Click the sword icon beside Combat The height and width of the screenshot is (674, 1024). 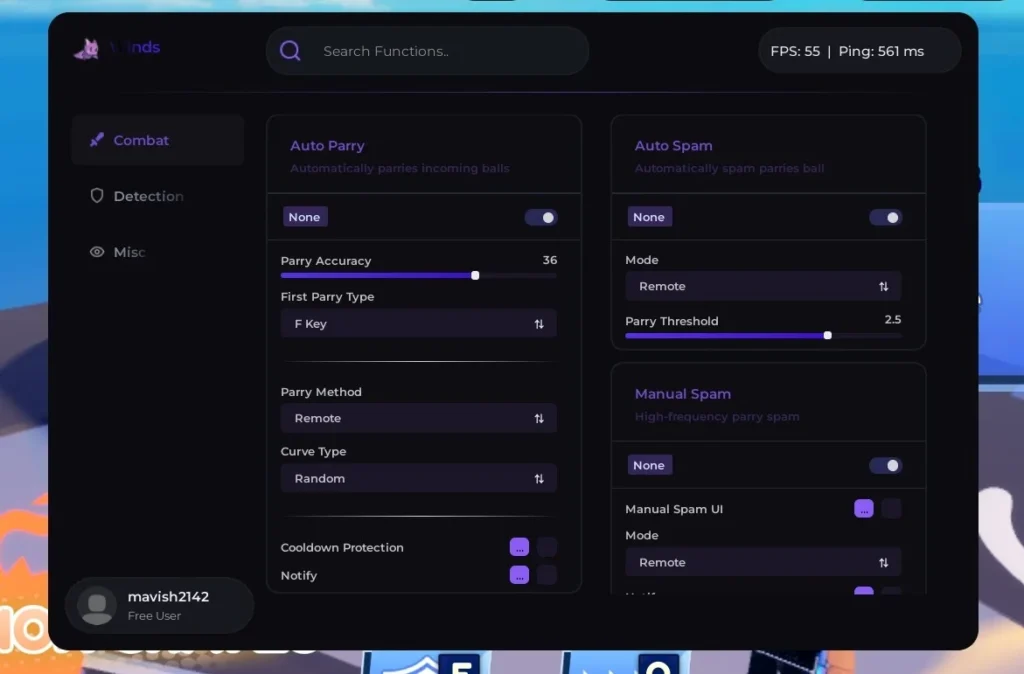pos(97,140)
